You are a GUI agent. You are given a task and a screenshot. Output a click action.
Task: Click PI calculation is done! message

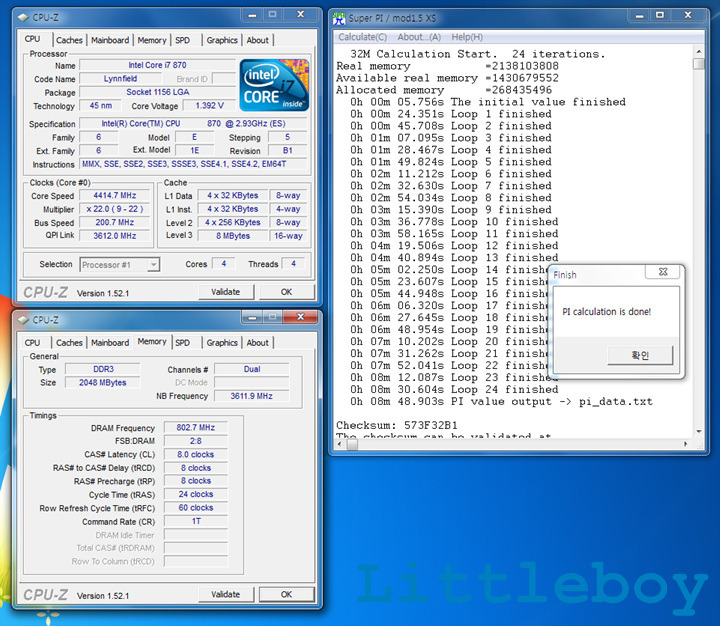tap(607, 312)
